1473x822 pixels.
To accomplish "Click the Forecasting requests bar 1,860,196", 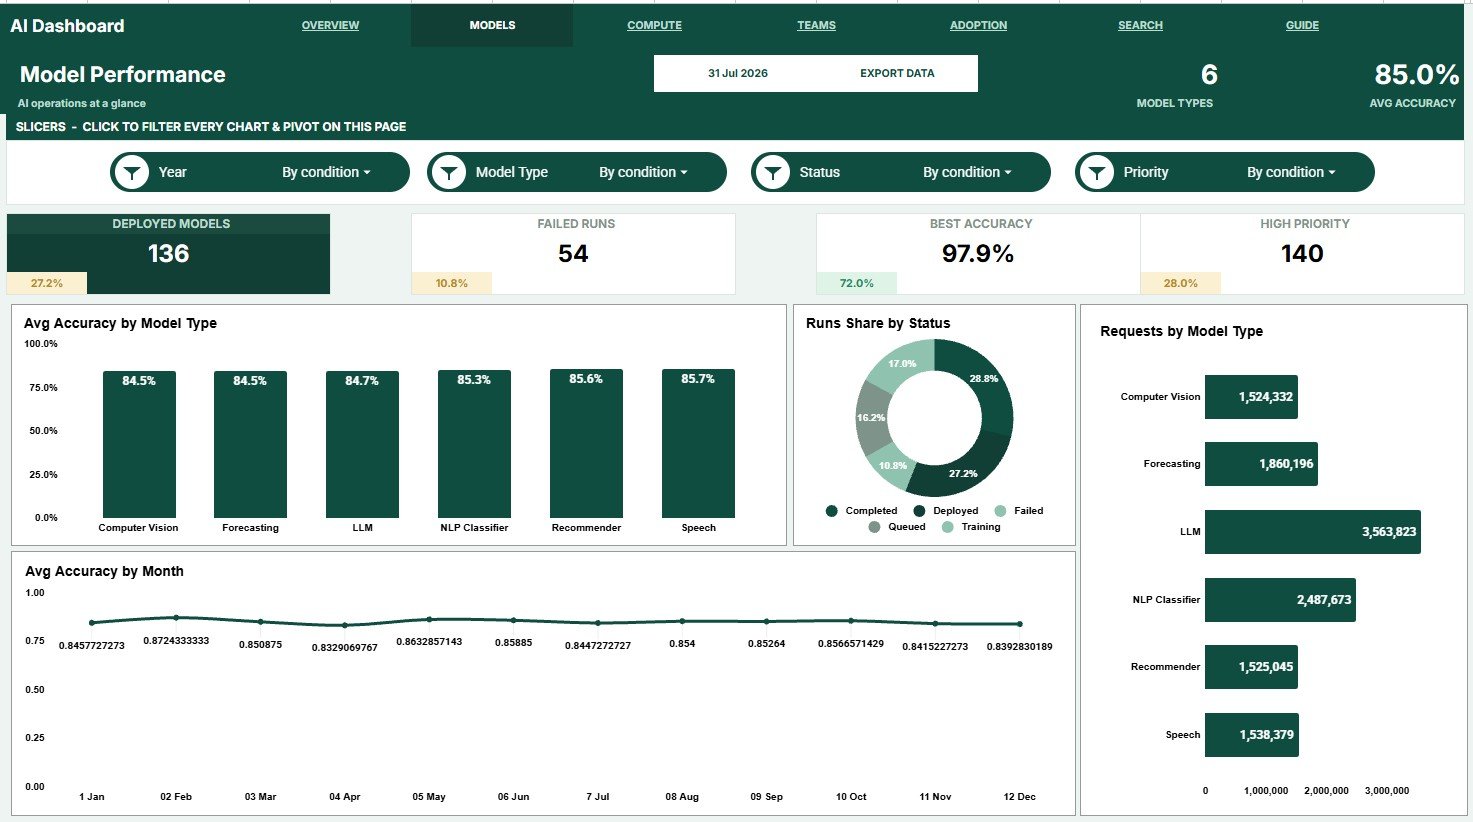I will (x=1261, y=464).
